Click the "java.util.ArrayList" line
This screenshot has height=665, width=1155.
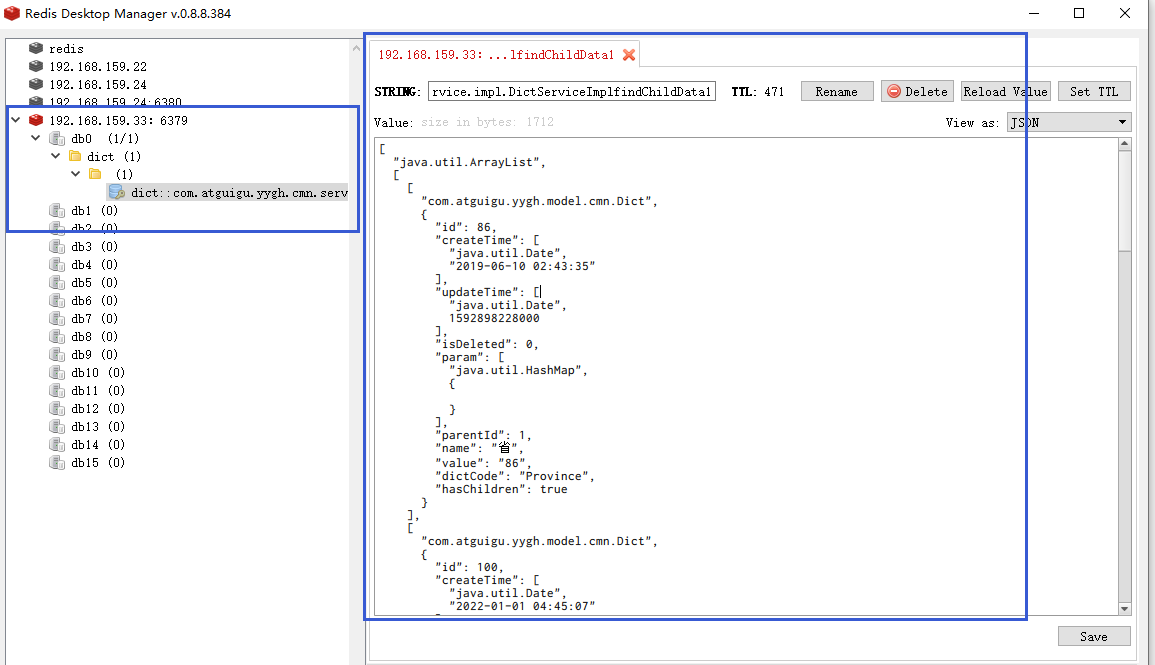(x=469, y=162)
